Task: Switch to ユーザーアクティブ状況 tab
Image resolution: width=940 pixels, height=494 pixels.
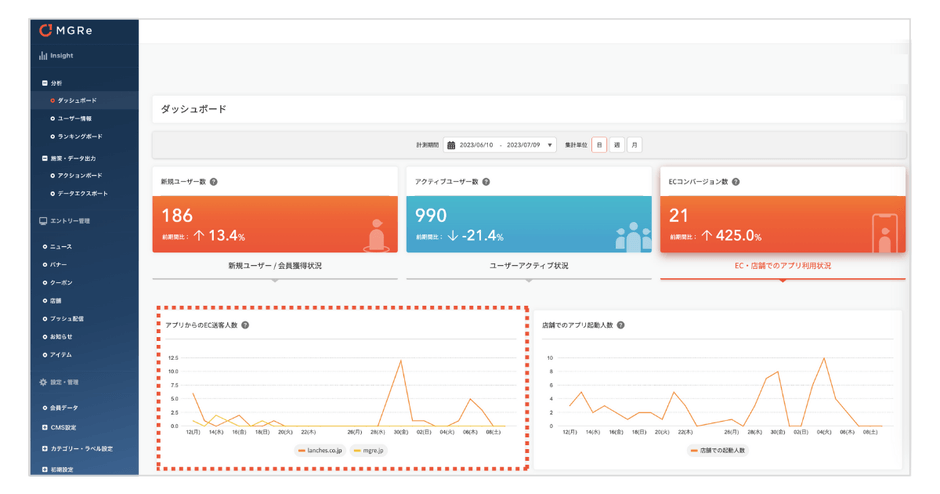Action: [x=528, y=266]
